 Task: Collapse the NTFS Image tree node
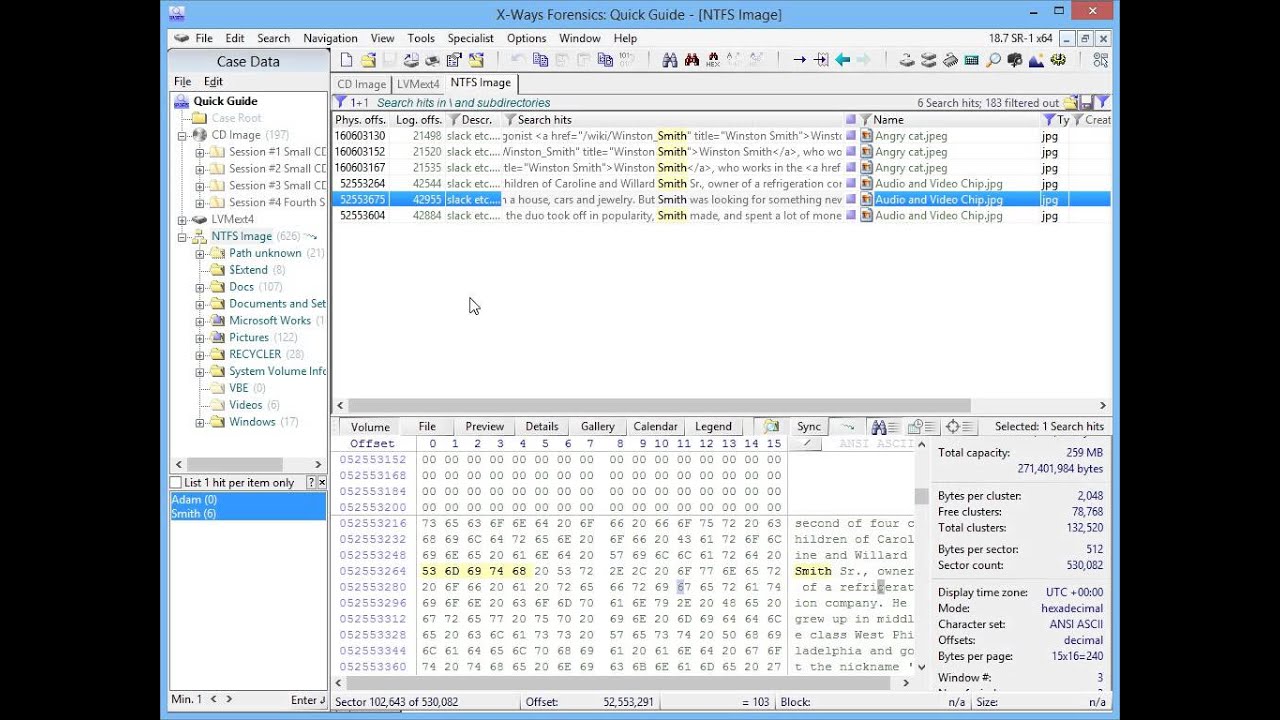coord(182,237)
